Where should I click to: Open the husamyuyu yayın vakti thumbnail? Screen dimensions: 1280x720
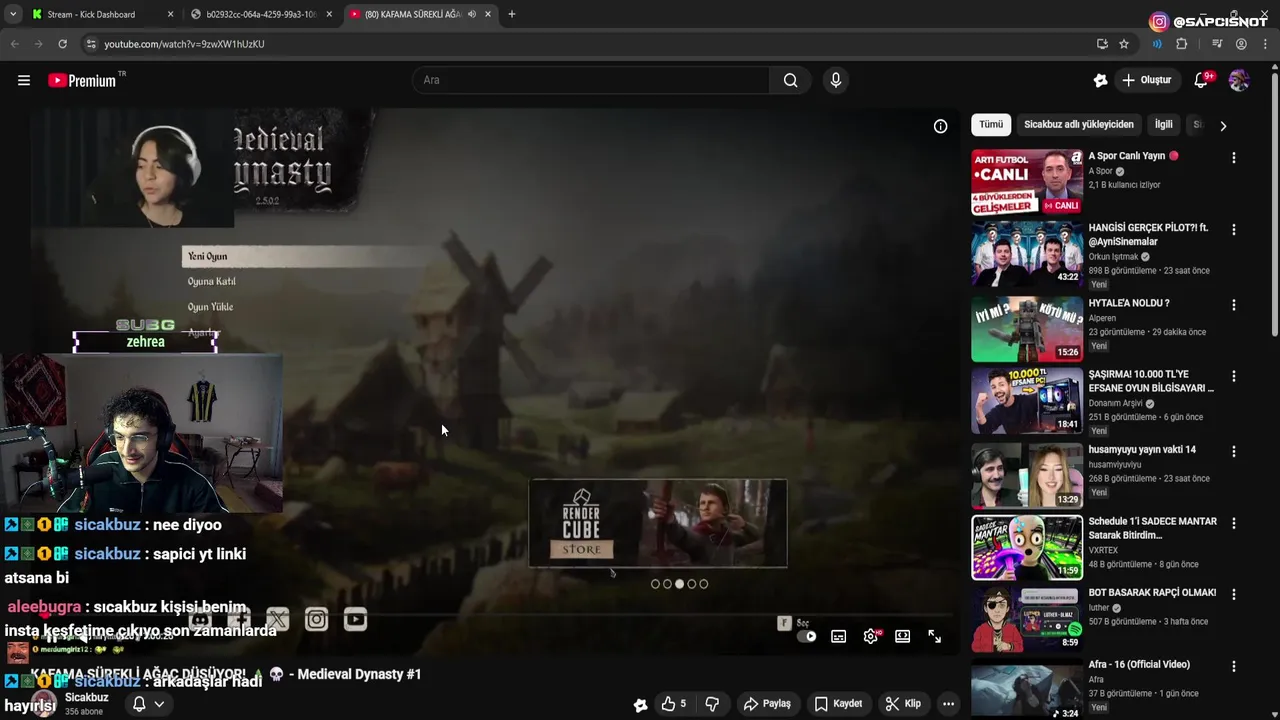1027,475
